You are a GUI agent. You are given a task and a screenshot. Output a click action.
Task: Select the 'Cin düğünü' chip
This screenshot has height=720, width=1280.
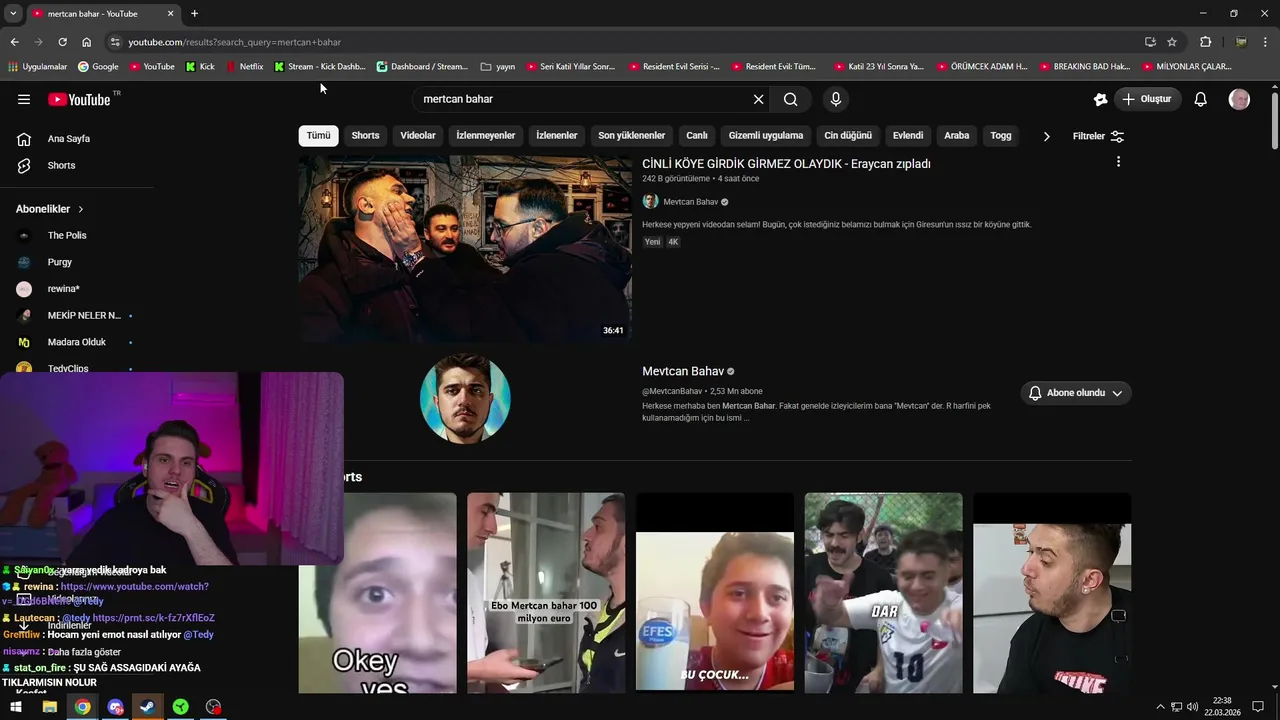point(848,135)
